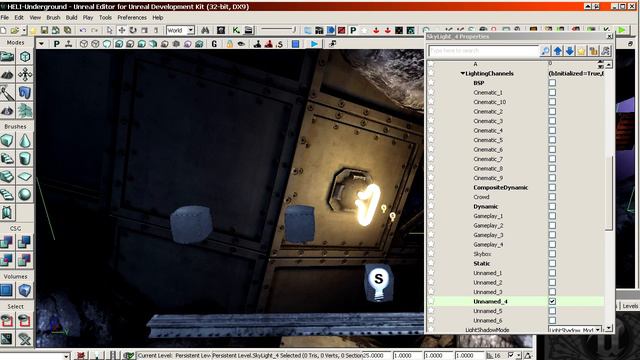Choose the Spiral Staircase brush
640x360 pixels.
click(7, 195)
